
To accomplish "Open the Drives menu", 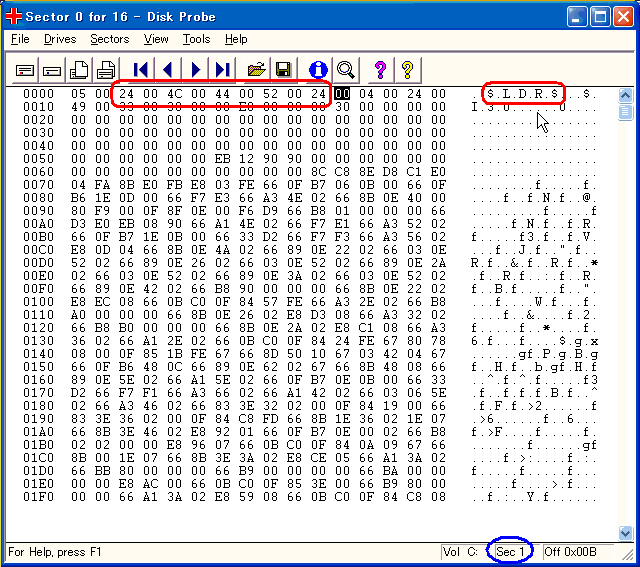I will coord(60,39).
